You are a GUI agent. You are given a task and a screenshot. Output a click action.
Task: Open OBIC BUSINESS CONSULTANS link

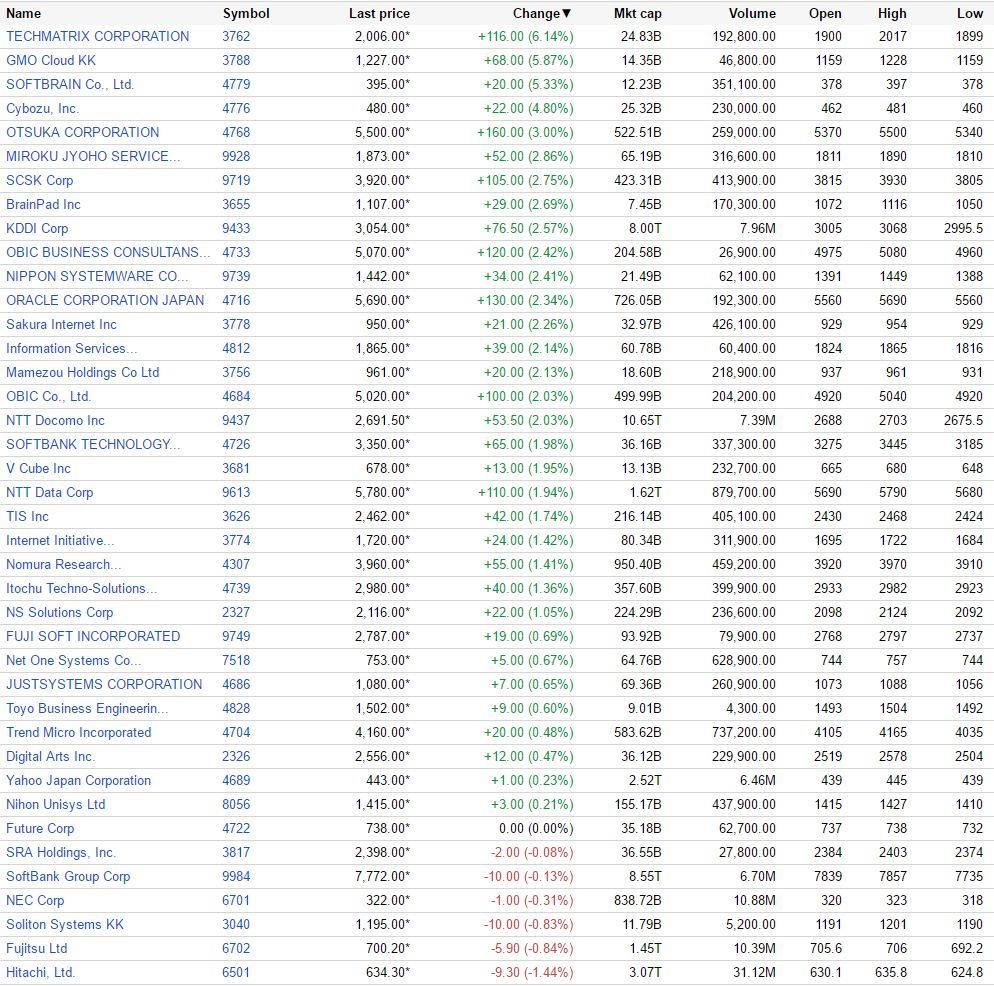tap(108, 252)
